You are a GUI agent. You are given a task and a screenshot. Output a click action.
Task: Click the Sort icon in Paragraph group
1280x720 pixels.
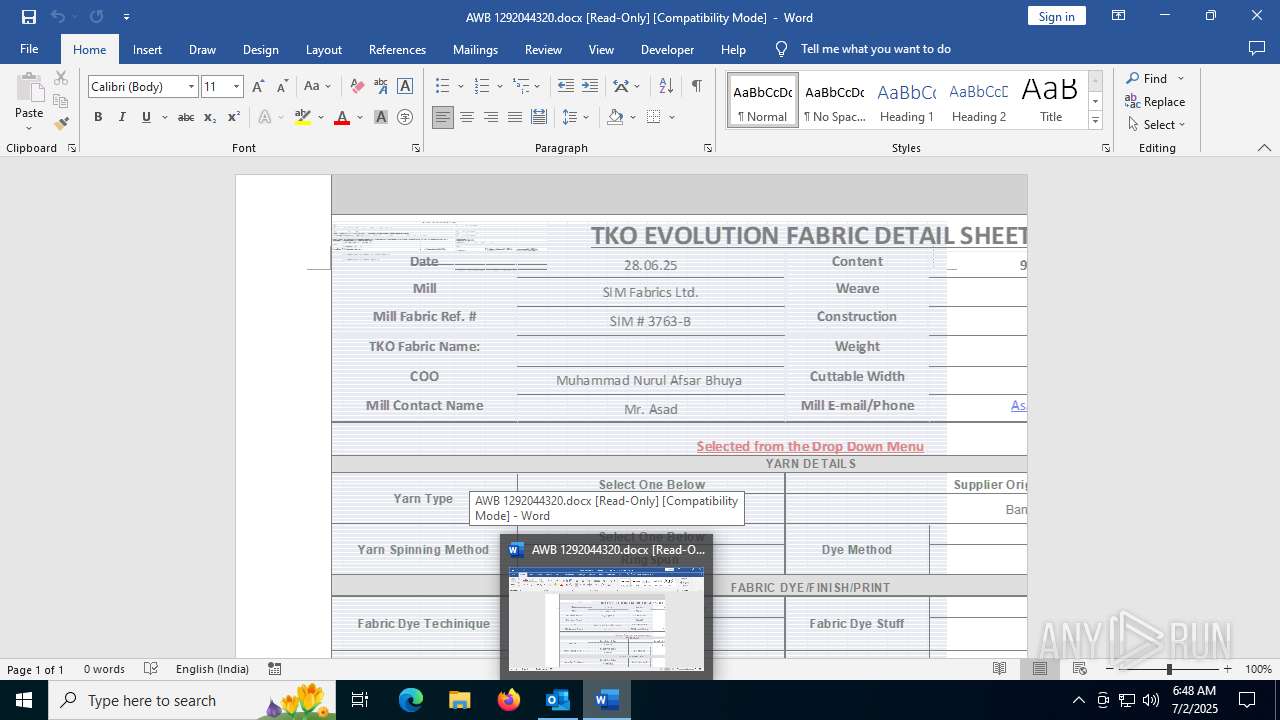point(666,86)
